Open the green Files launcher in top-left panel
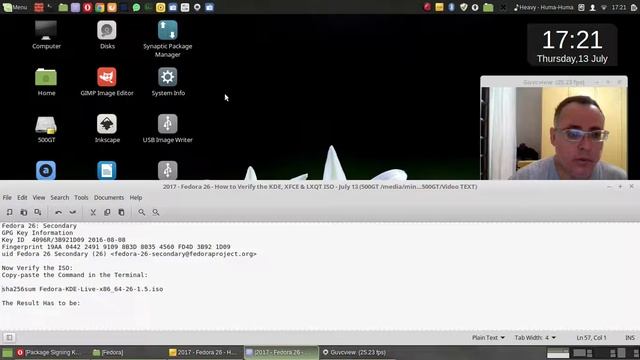640x360 pixels. click(x=63, y=7)
